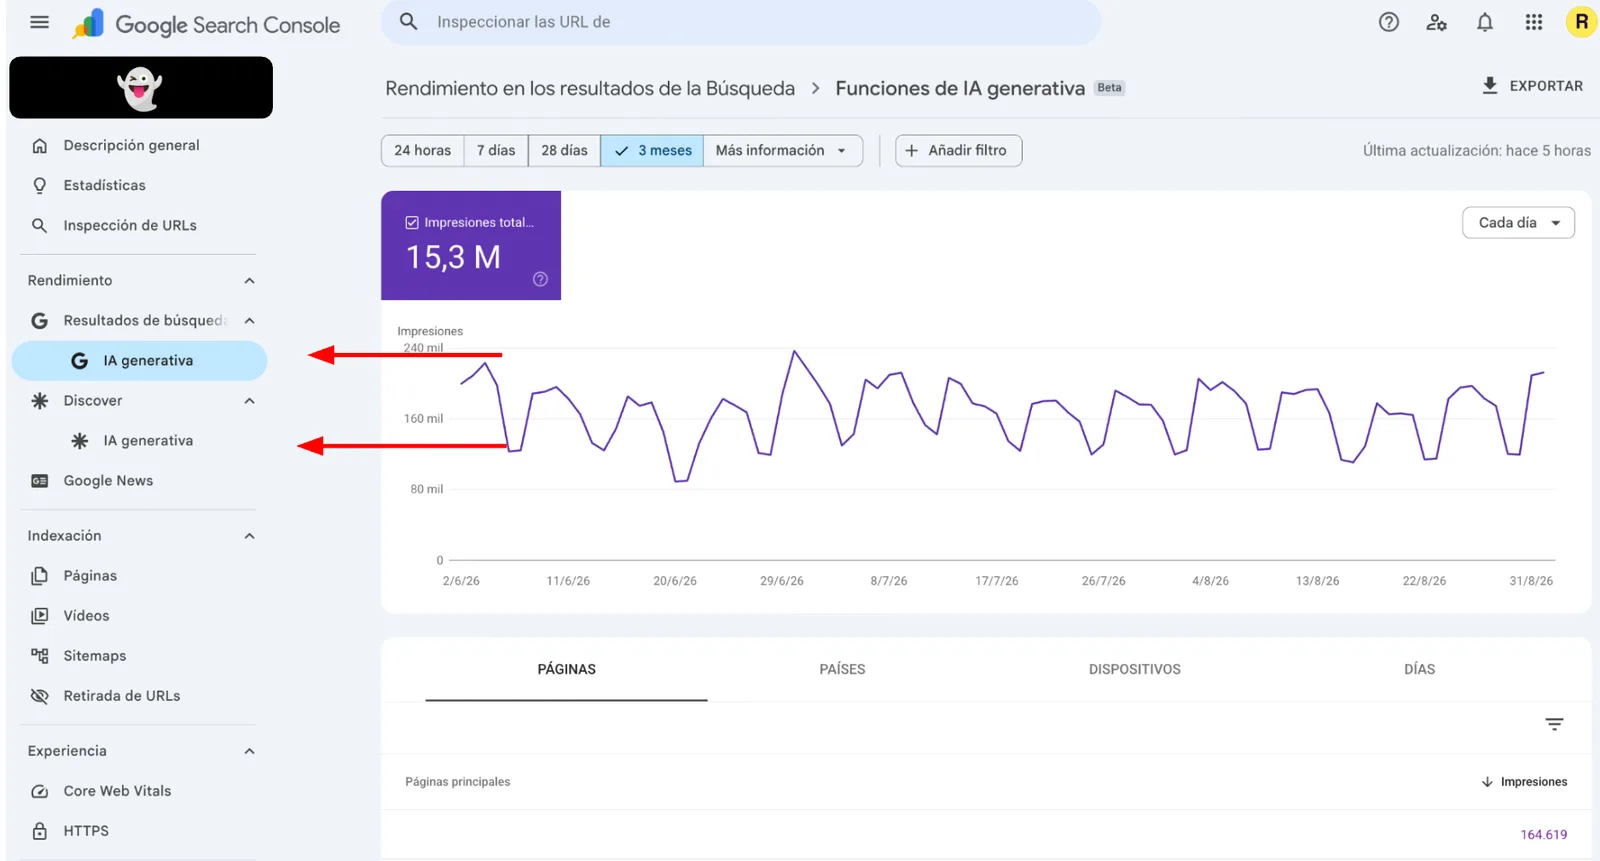The width and height of the screenshot is (1600, 861).
Task: Select the 3 meses date range
Action: [x=652, y=151]
